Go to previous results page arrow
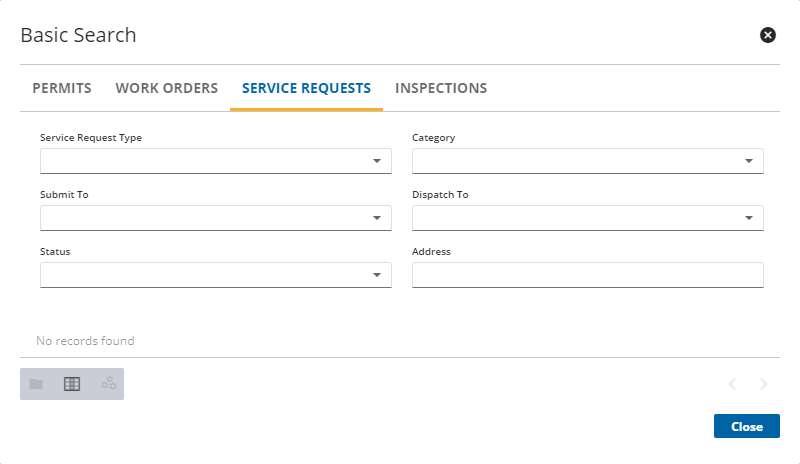The width and height of the screenshot is (800, 464). click(x=732, y=384)
